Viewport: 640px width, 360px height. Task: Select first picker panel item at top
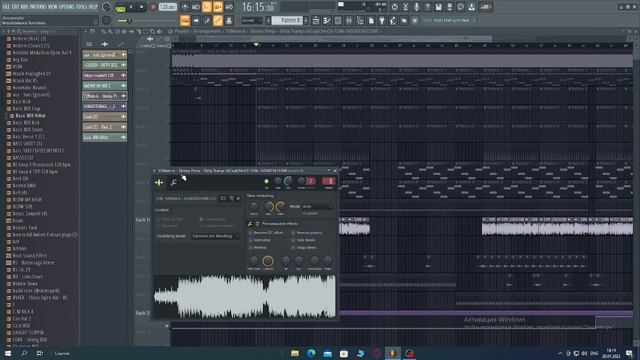point(104,54)
